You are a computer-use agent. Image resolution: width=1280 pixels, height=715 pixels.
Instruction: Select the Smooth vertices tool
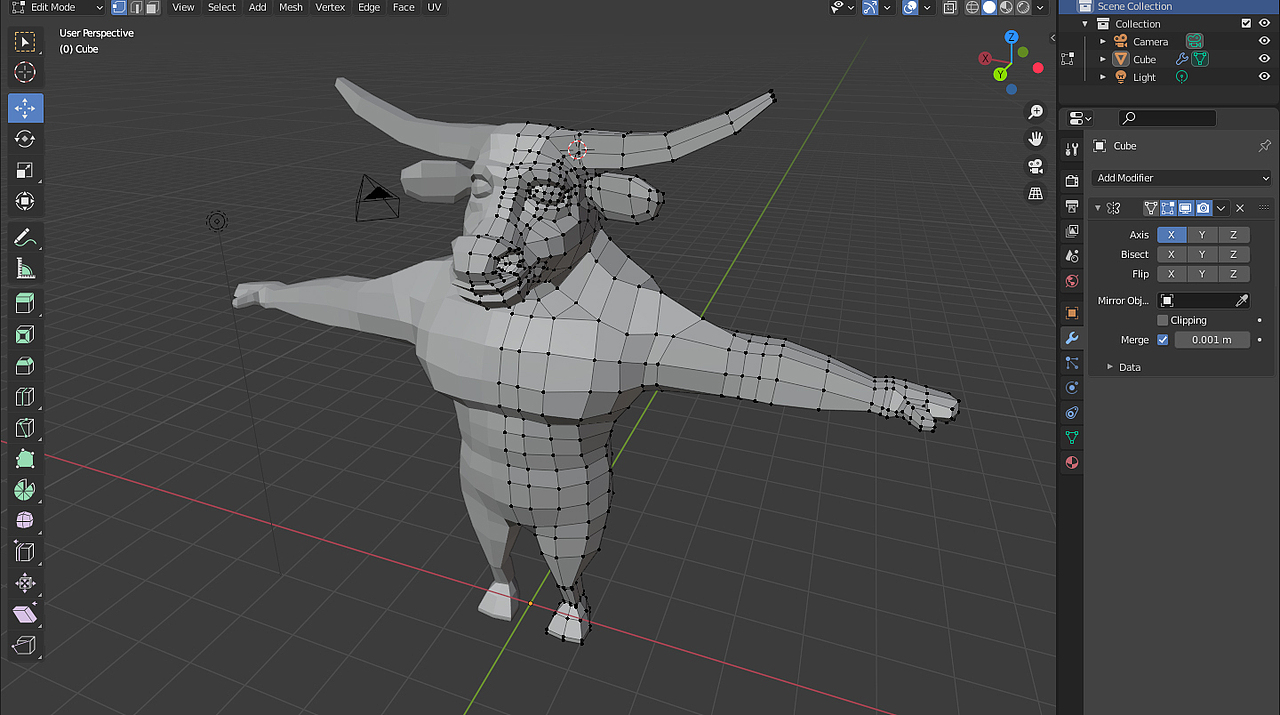[x=25, y=521]
